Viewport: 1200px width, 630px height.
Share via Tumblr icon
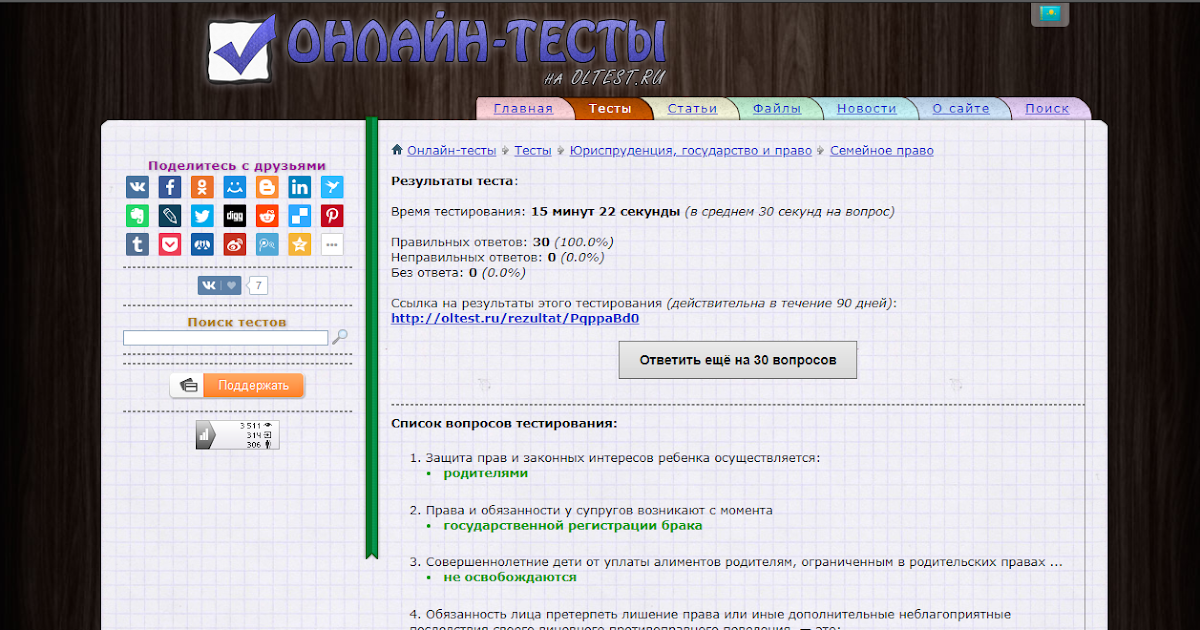click(x=137, y=245)
